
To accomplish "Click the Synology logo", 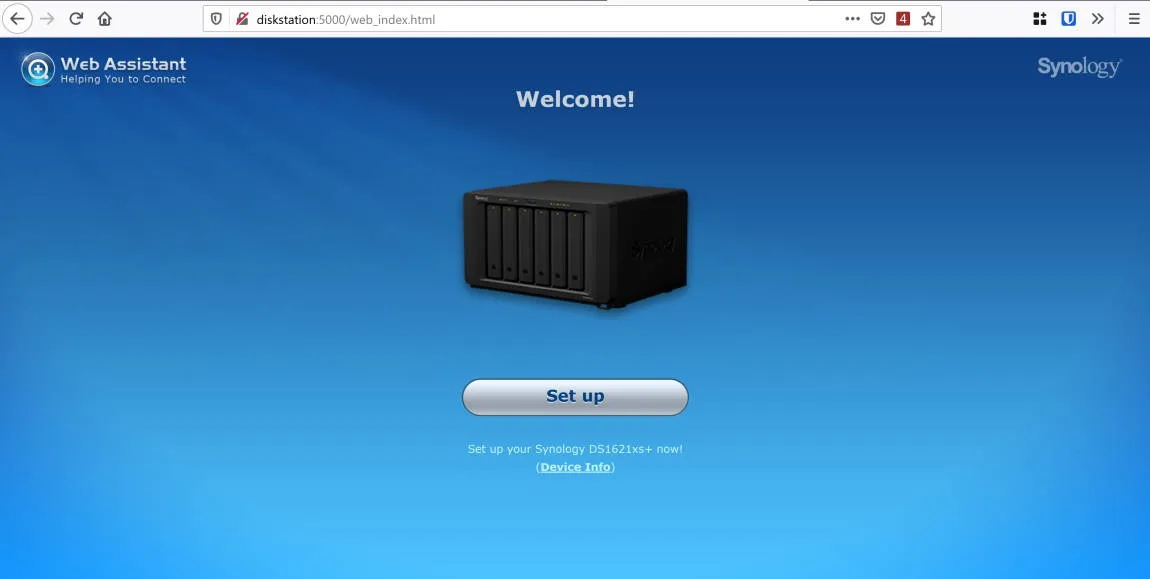I will 1079,66.
